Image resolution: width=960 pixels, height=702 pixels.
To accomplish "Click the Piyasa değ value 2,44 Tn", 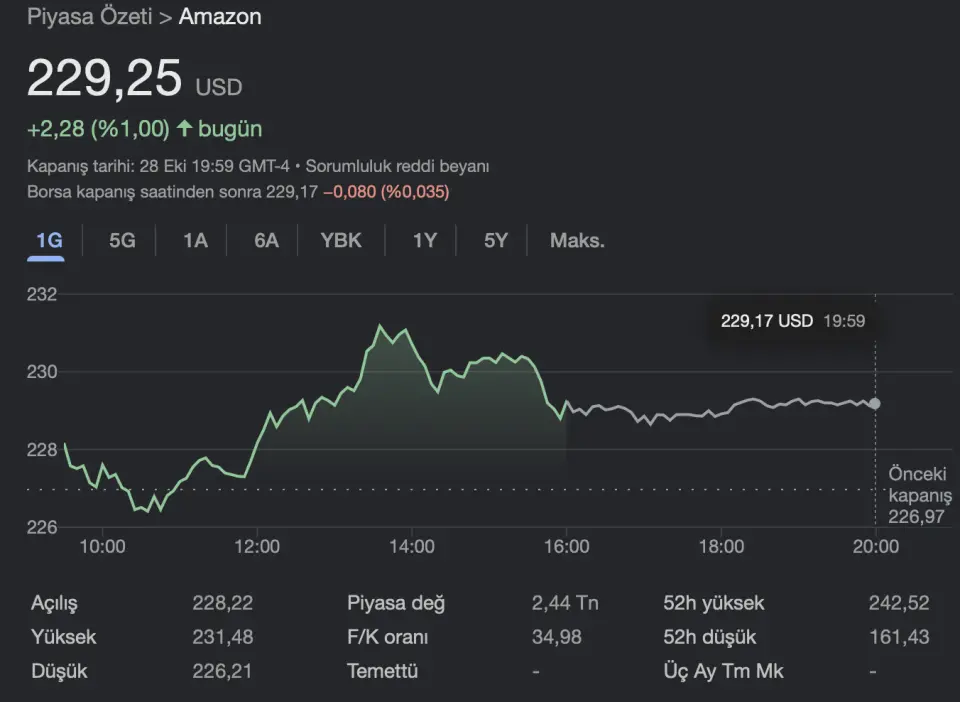I will click(565, 603).
